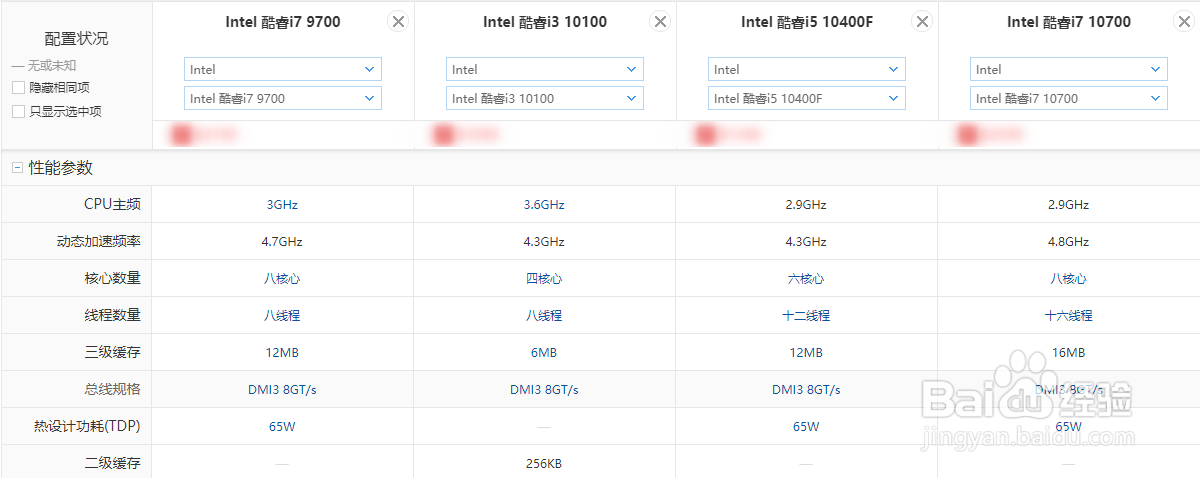
Task: Remove the Intel 酷睿i5 10400F column
Action: point(922,22)
